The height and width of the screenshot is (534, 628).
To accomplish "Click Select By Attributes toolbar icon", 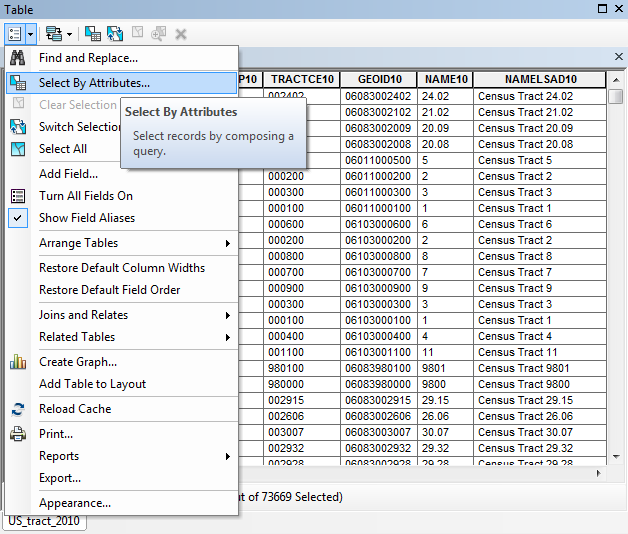I will tap(93, 34).
